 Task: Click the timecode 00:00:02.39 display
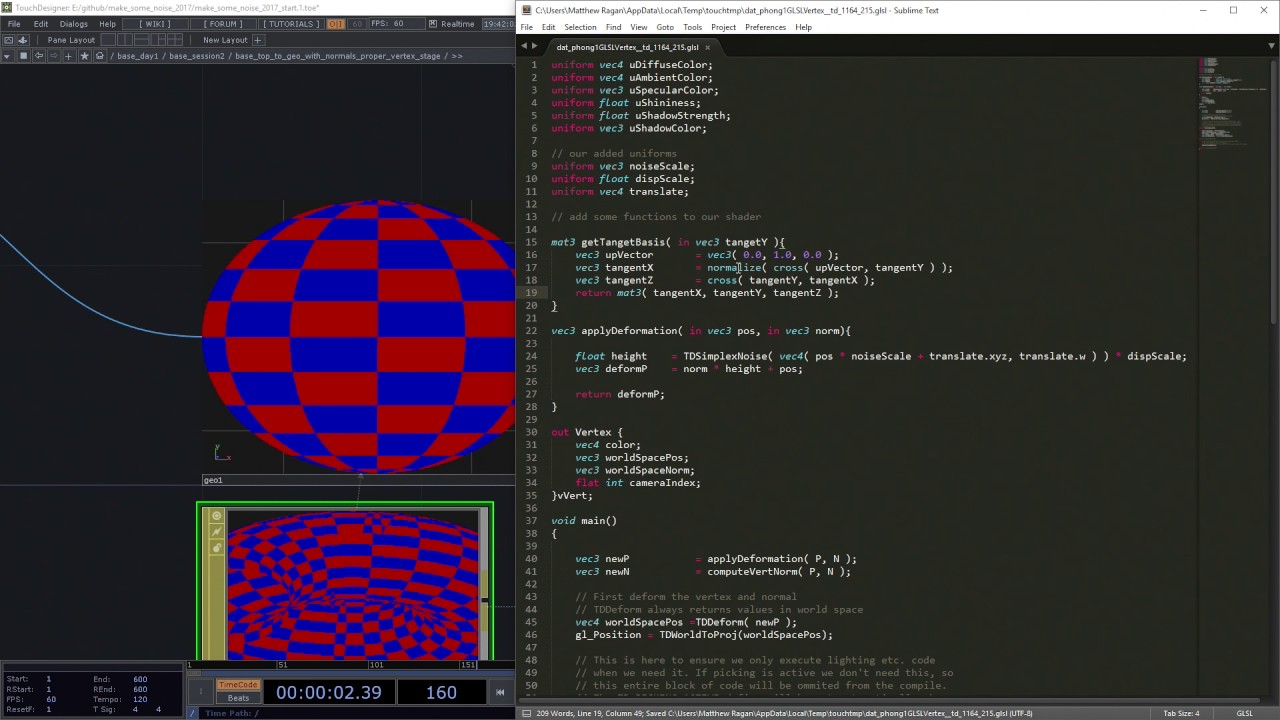point(328,692)
